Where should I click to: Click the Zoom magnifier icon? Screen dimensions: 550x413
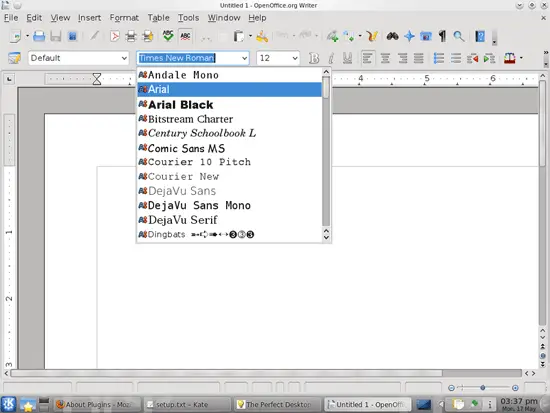[x=459, y=36]
